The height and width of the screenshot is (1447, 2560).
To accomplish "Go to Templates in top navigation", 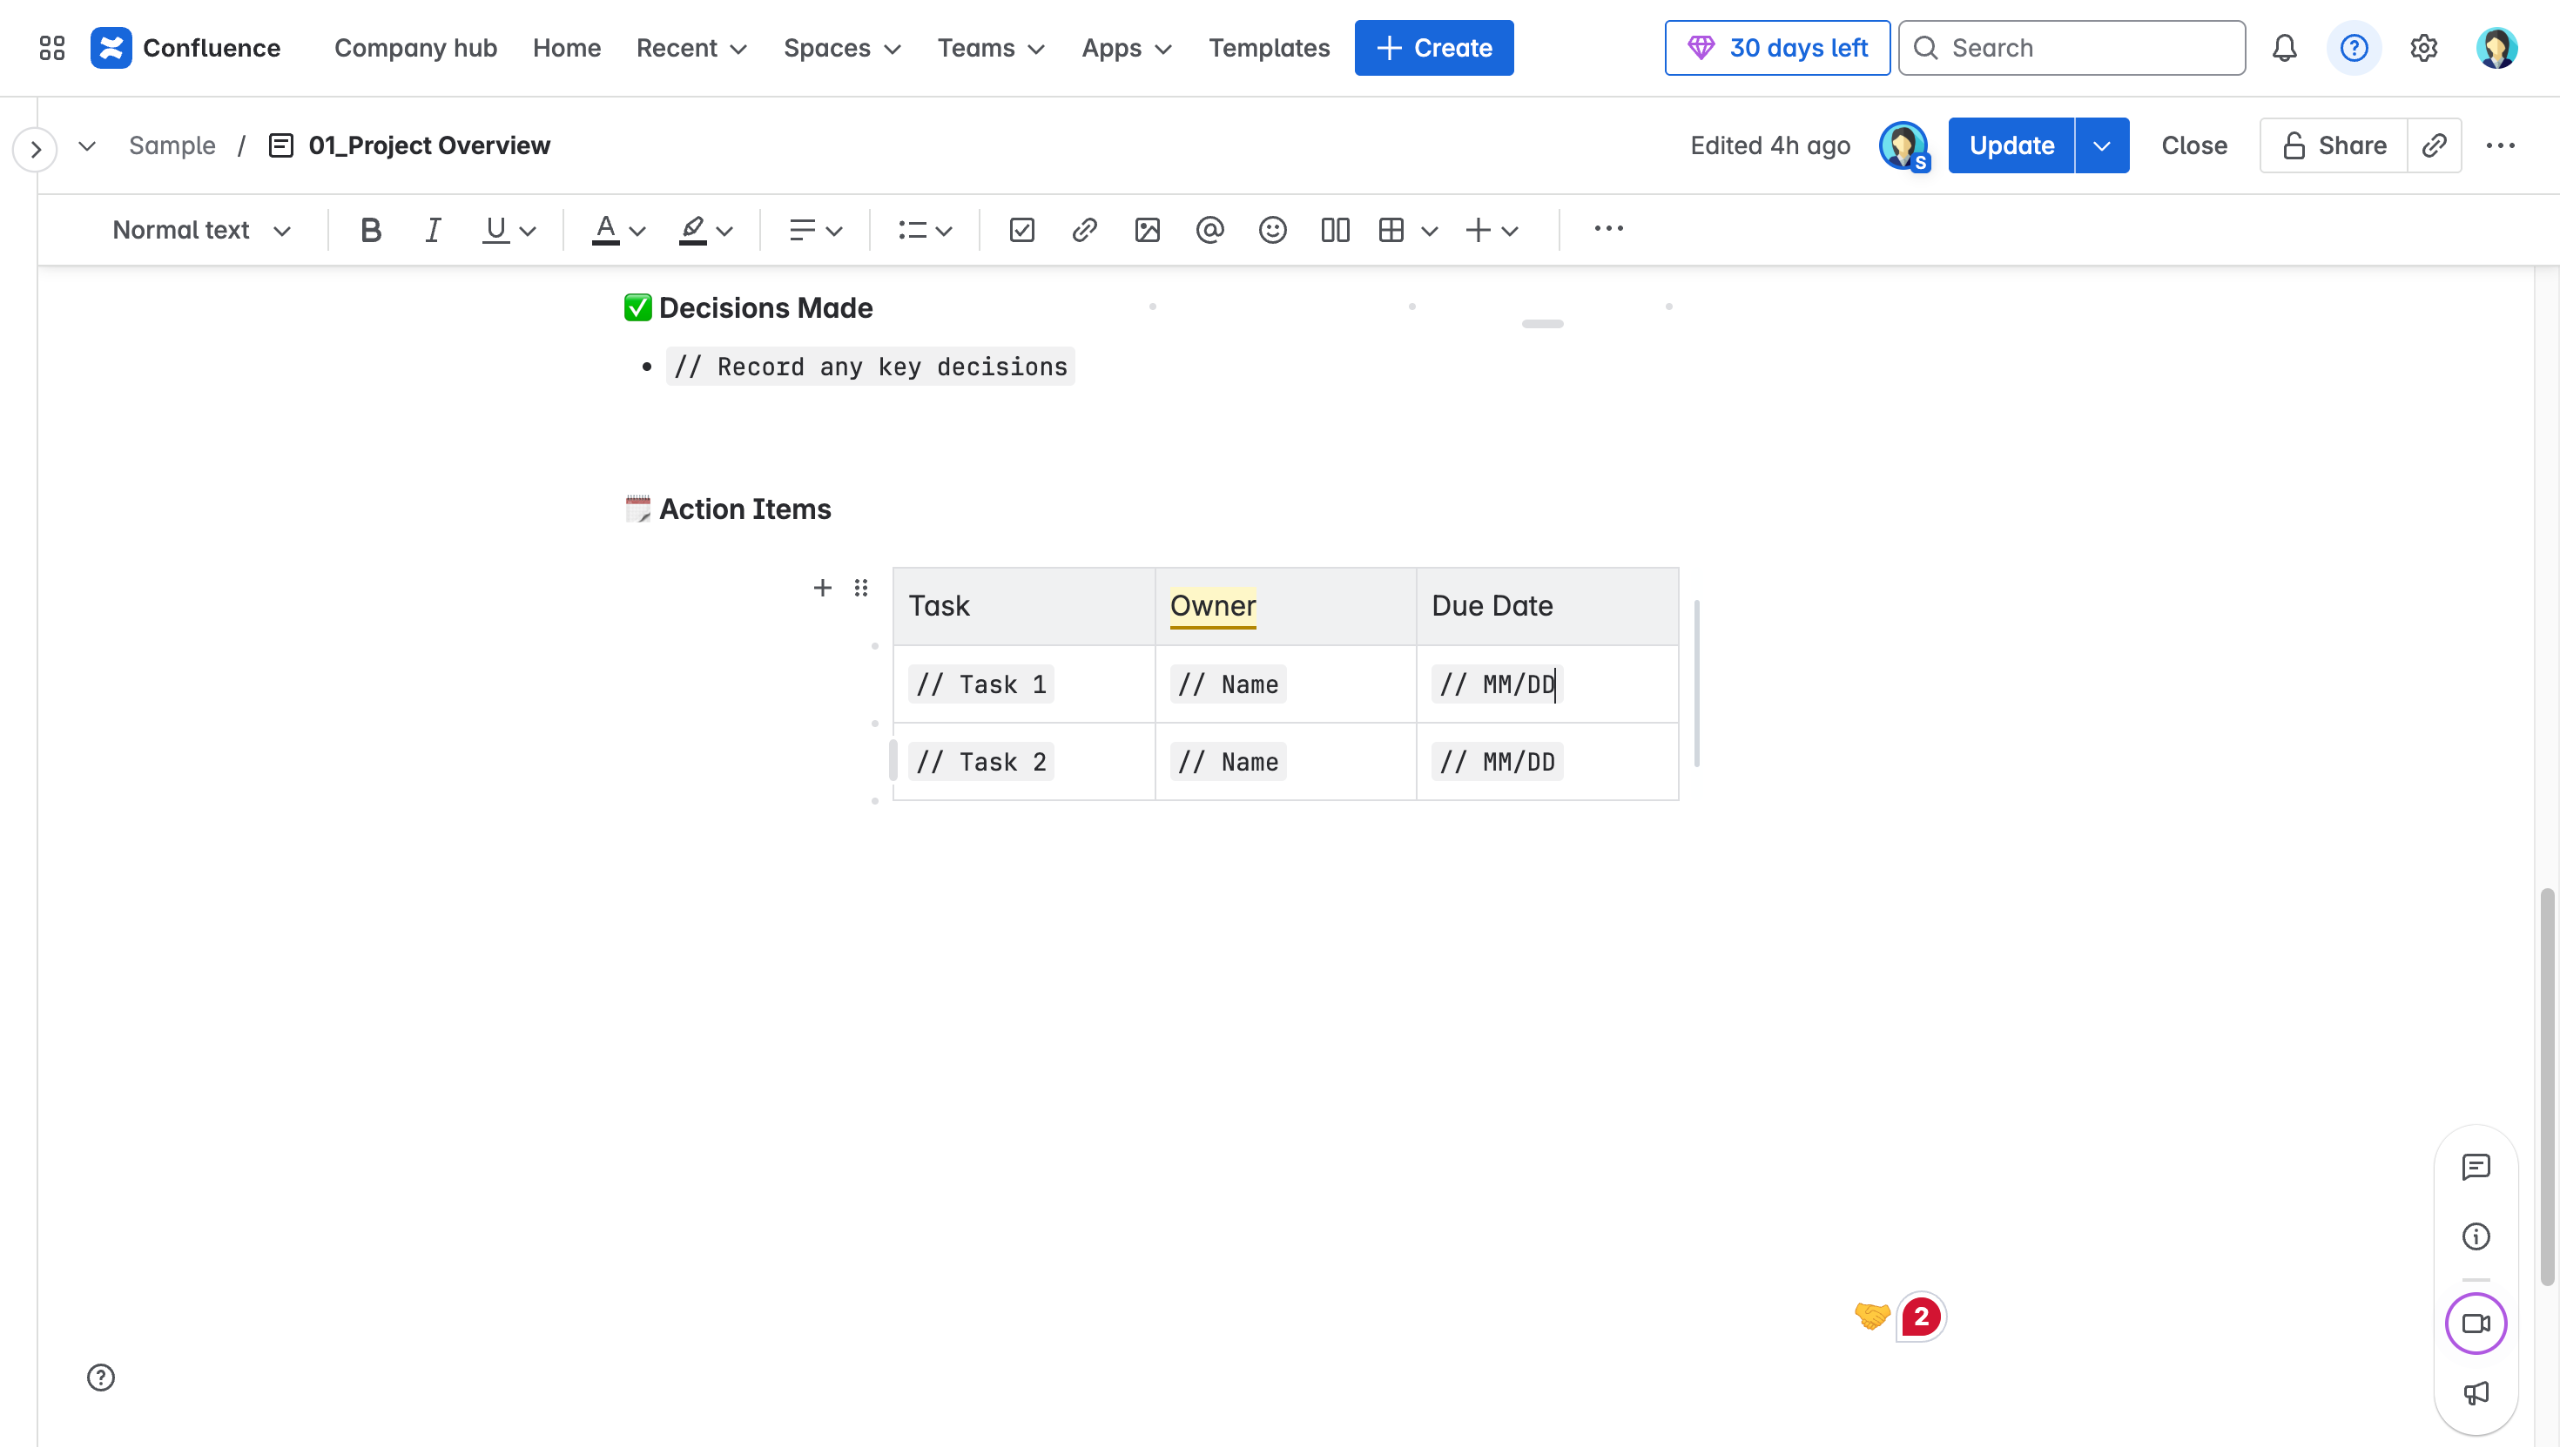I will pos(1269,48).
